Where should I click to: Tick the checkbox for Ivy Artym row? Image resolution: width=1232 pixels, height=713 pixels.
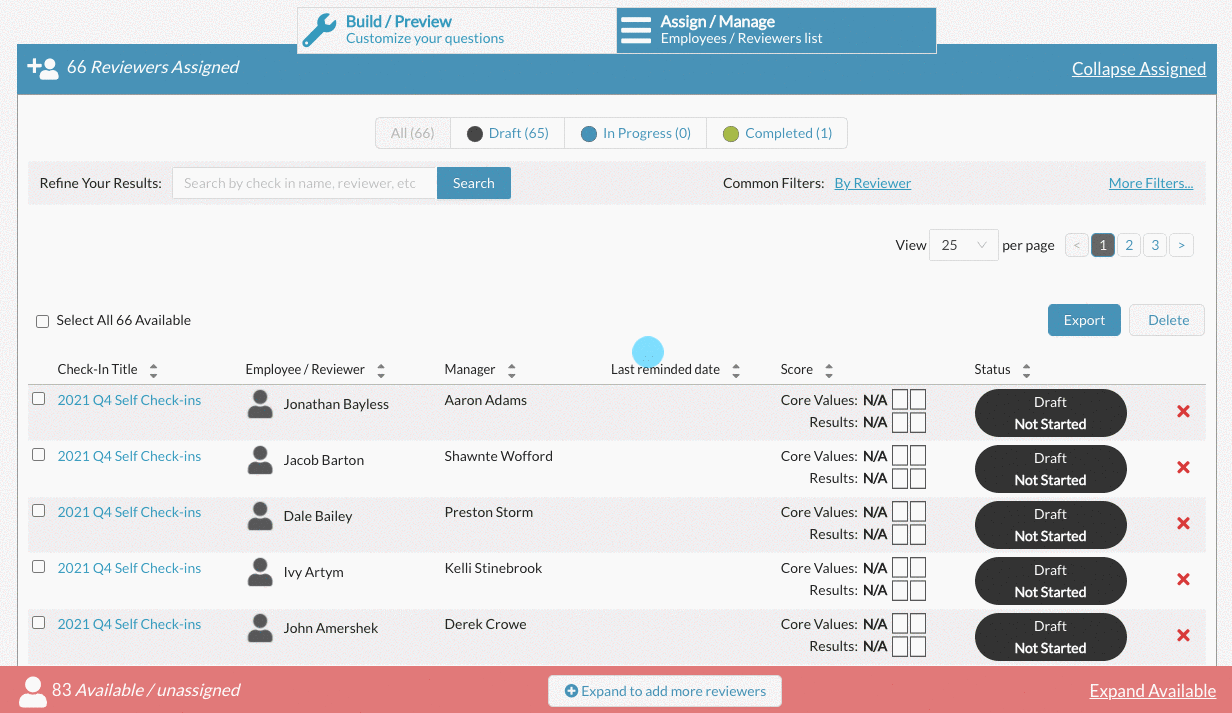click(39, 566)
